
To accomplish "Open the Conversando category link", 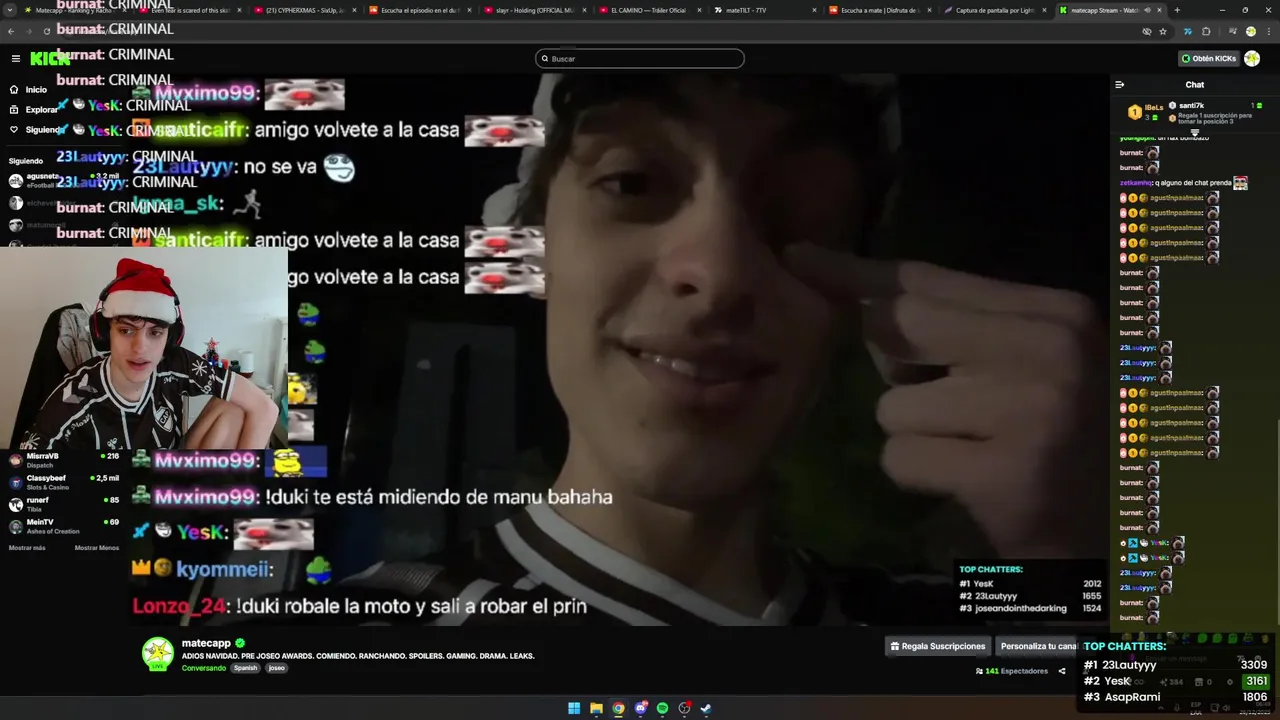I will (x=204, y=668).
